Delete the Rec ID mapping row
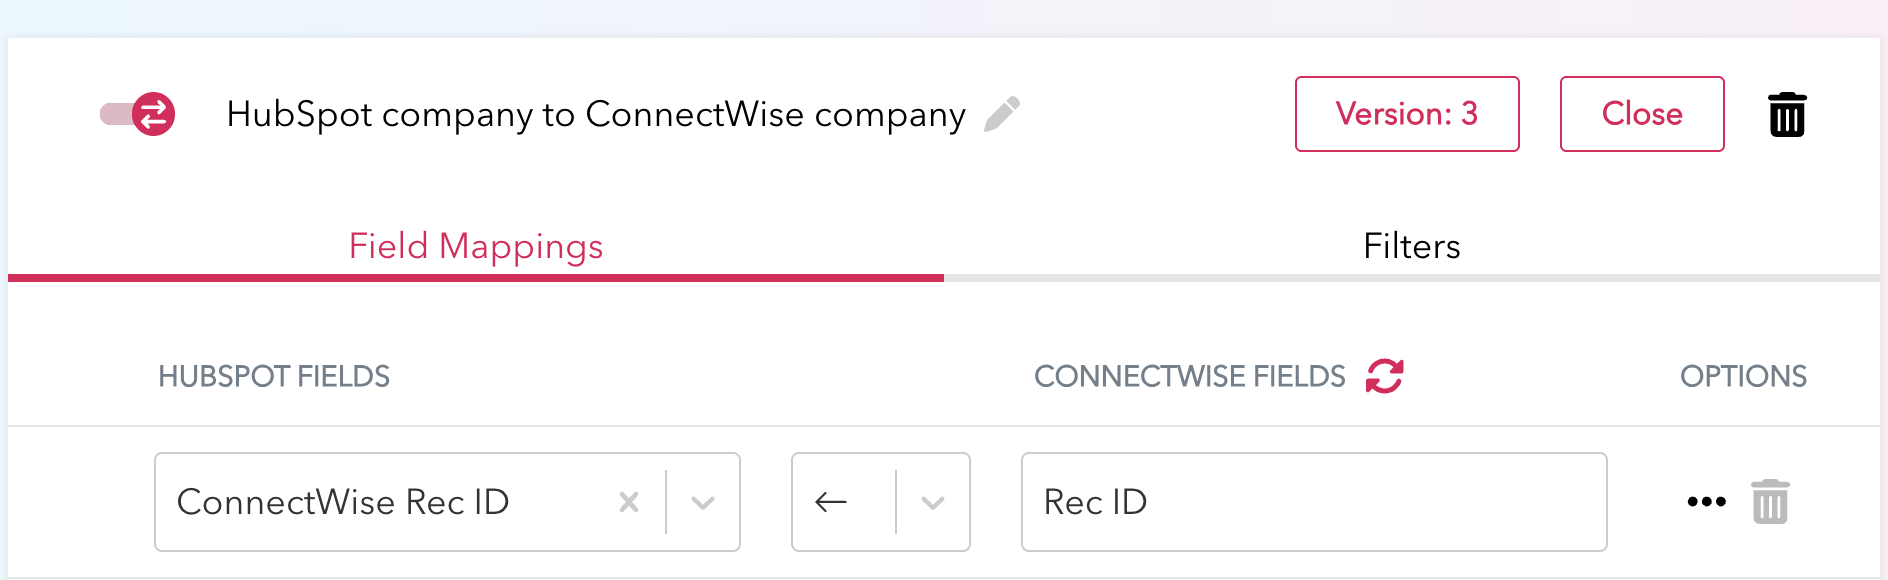Image resolution: width=1888 pixels, height=580 pixels. pyautogui.click(x=1769, y=502)
